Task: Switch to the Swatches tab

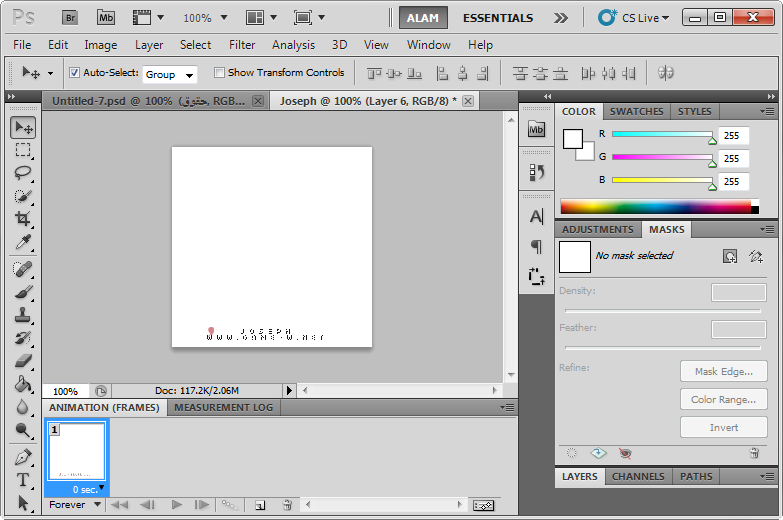Action: tap(636, 112)
